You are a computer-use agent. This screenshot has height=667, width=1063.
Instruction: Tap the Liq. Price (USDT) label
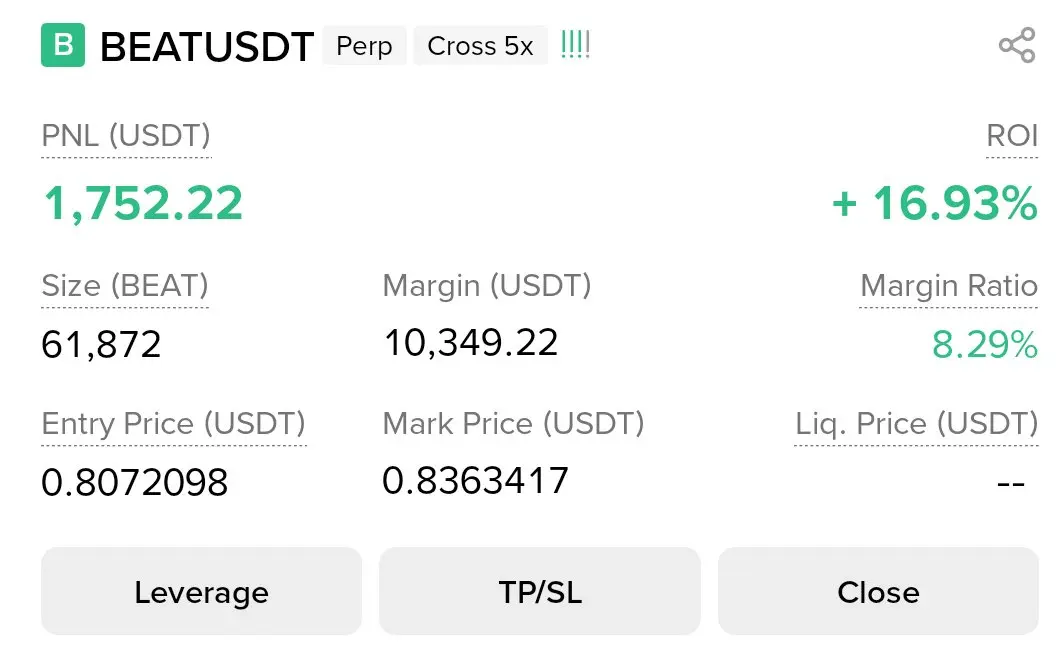pos(916,424)
